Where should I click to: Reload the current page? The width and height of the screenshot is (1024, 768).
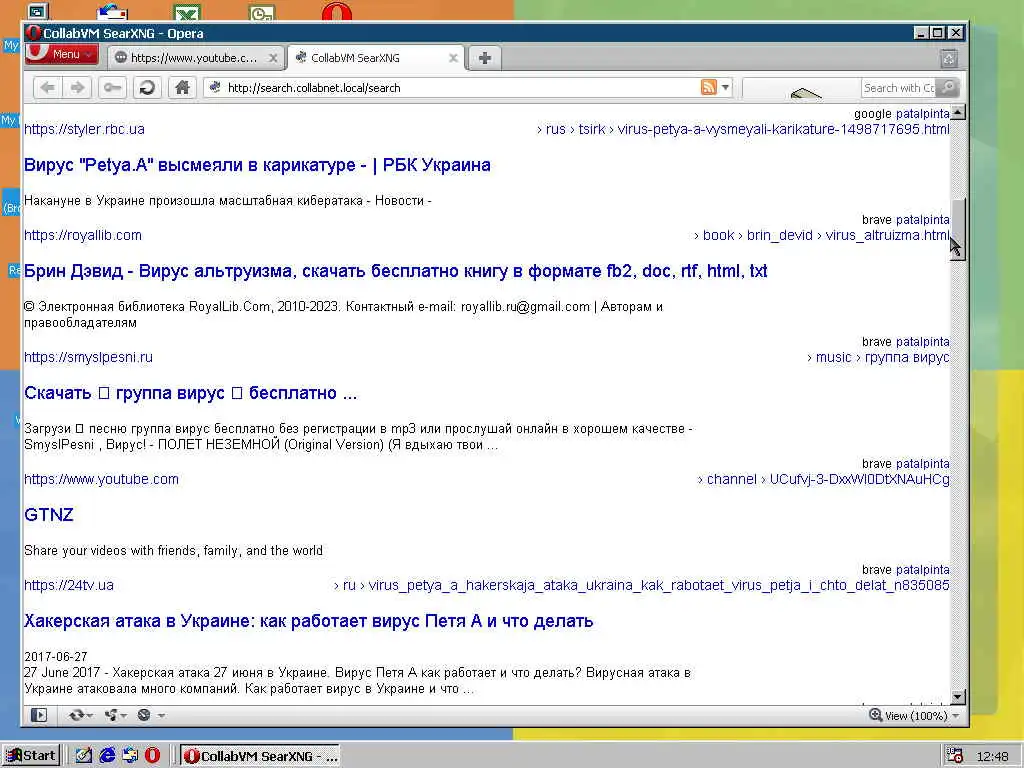147,88
